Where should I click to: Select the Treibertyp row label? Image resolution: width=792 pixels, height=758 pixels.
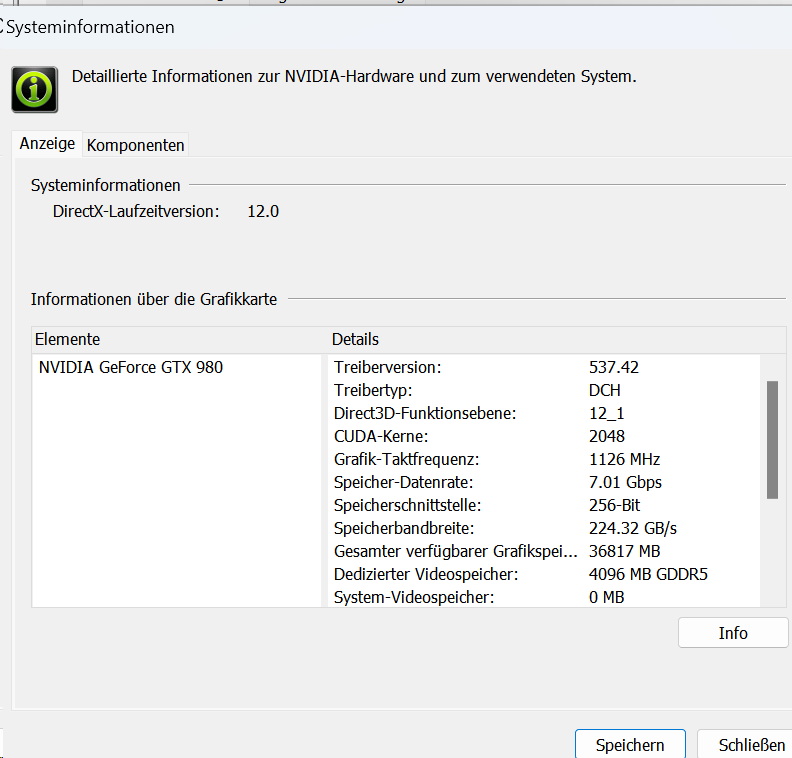[373, 390]
